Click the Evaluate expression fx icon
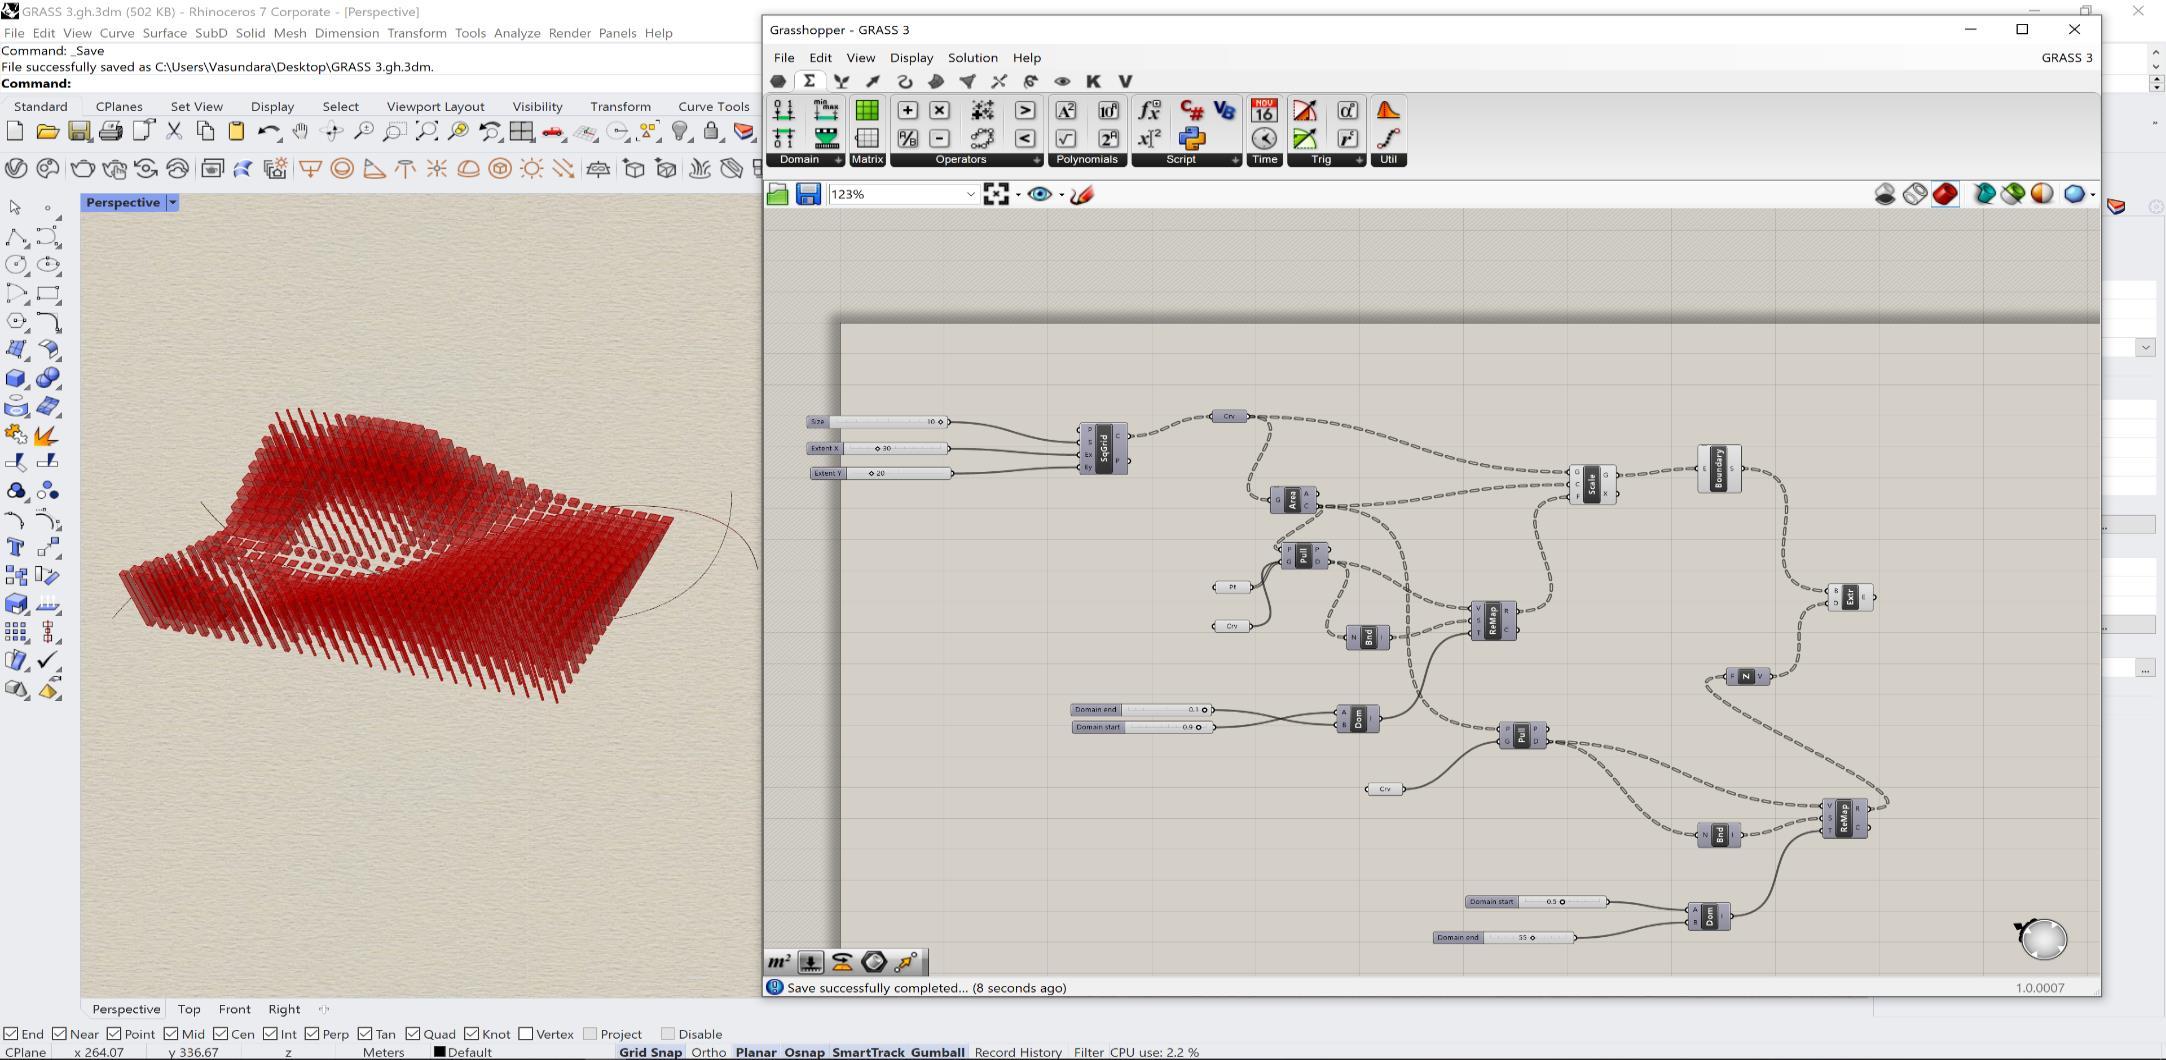Viewport: 2166px width, 1060px height. tap(1149, 110)
